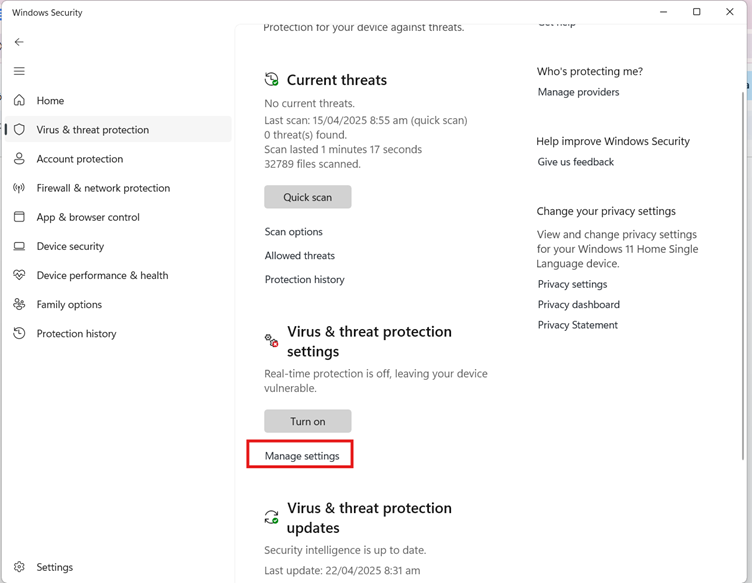Open Device security page

(118, 246)
